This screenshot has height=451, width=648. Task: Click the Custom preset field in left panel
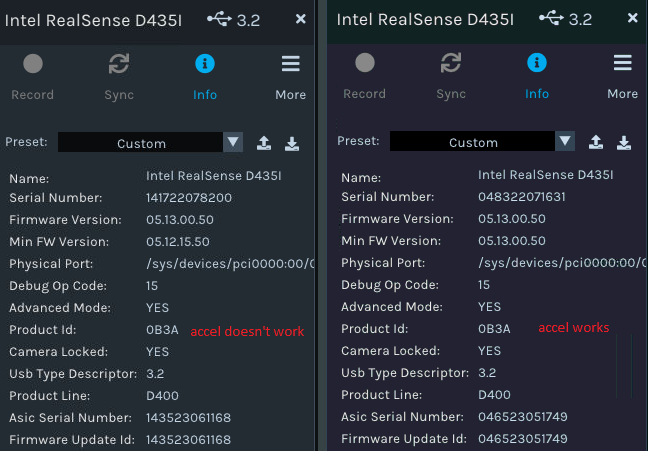pyautogui.click(x=141, y=142)
